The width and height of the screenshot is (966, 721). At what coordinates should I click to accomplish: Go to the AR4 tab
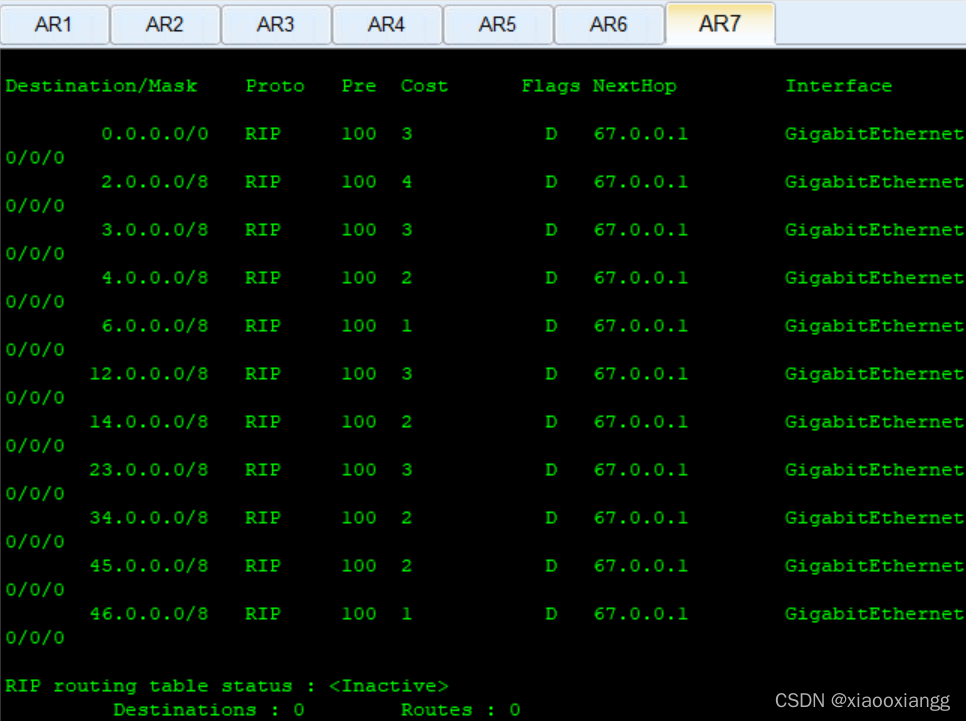(386, 24)
